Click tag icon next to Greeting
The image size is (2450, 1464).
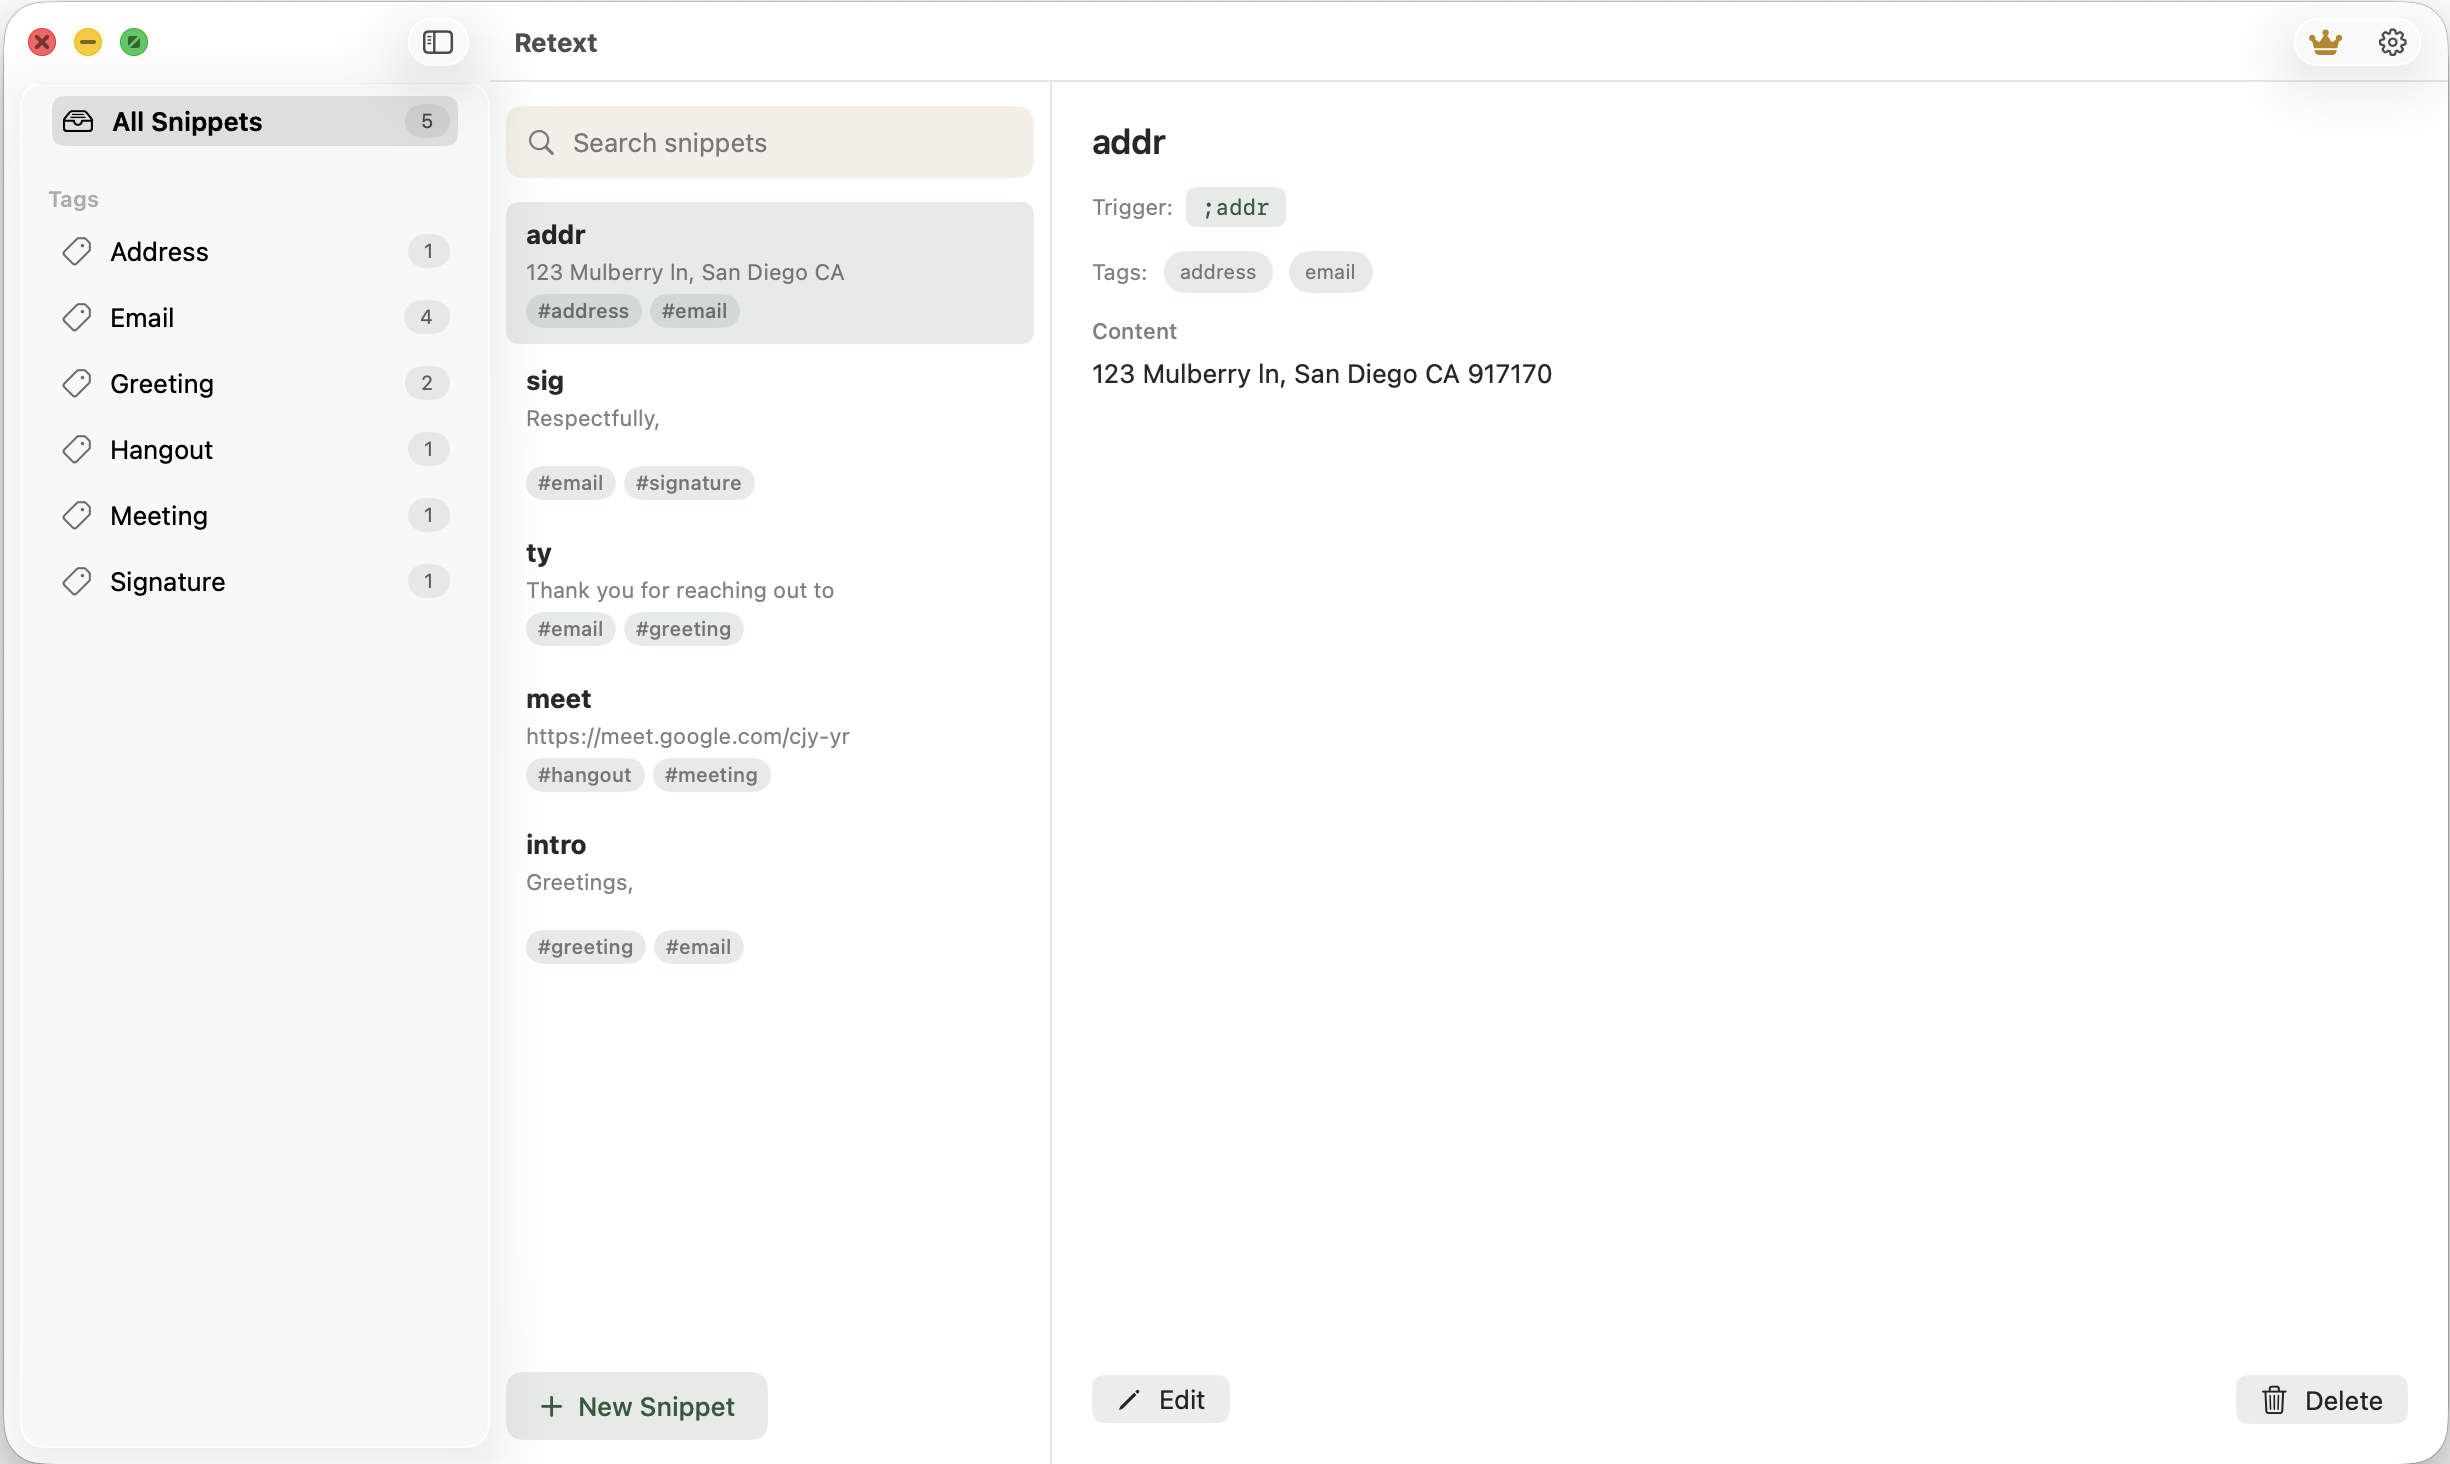pos(77,383)
